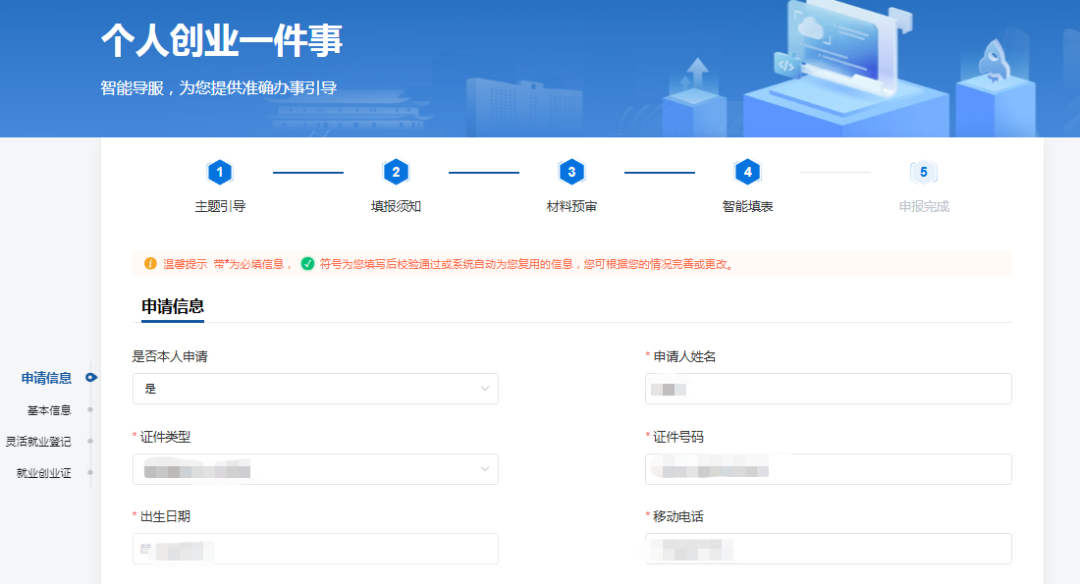Click the step 5 申报完成 hexagon
The height and width of the screenshot is (584, 1080).
pyautogui.click(x=923, y=172)
